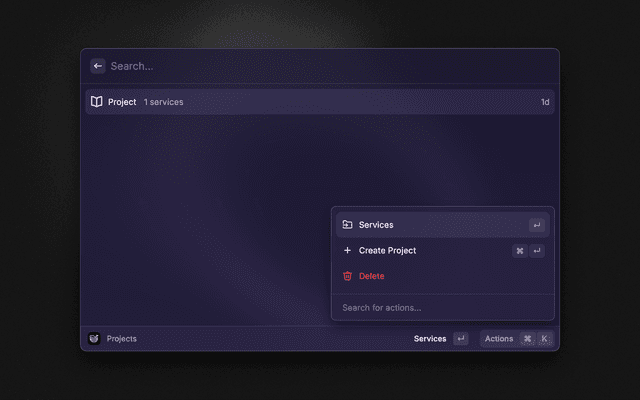The height and width of the screenshot is (400, 640).
Task: Toggle the Actions panel button
Action: (499, 339)
